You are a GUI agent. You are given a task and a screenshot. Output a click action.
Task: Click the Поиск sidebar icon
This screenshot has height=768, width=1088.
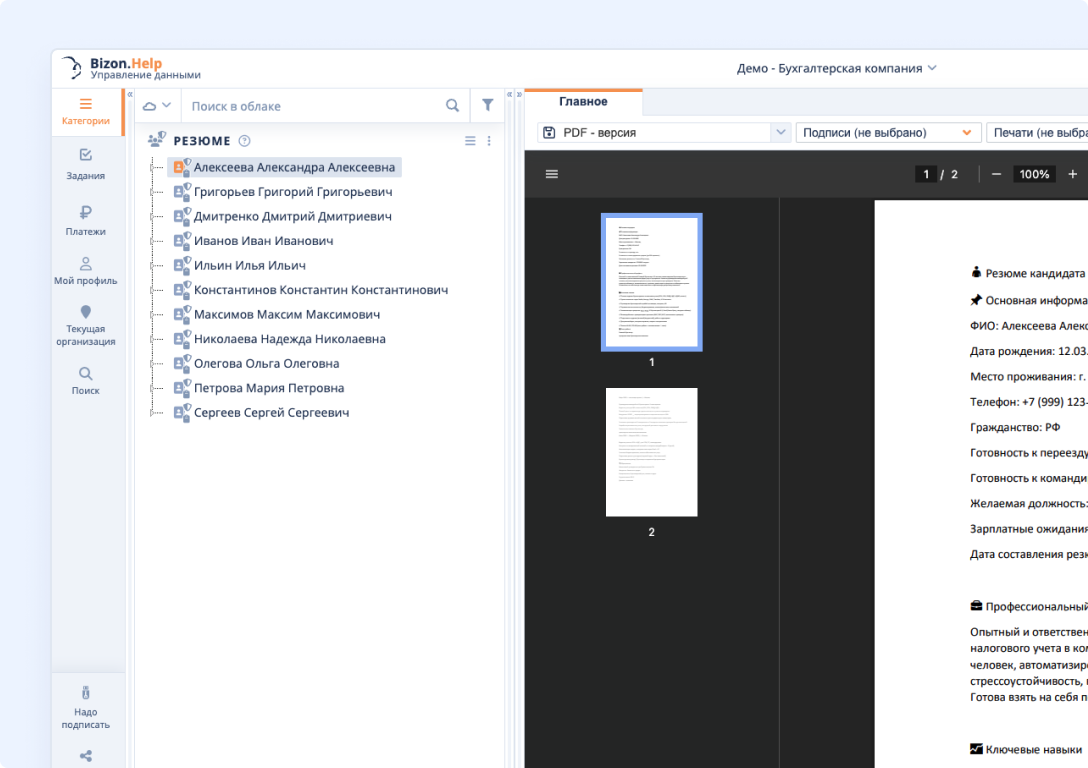coord(85,381)
